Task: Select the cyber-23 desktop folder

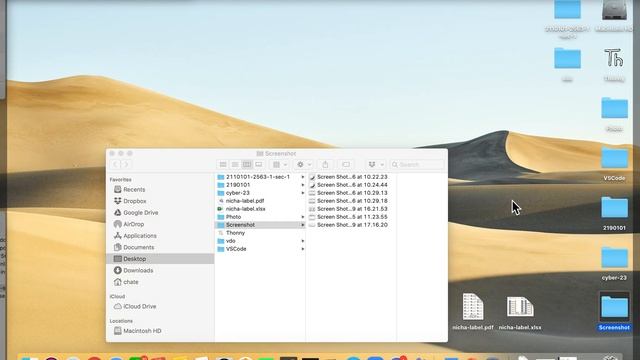Action: pyautogui.click(x=614, y=263)
